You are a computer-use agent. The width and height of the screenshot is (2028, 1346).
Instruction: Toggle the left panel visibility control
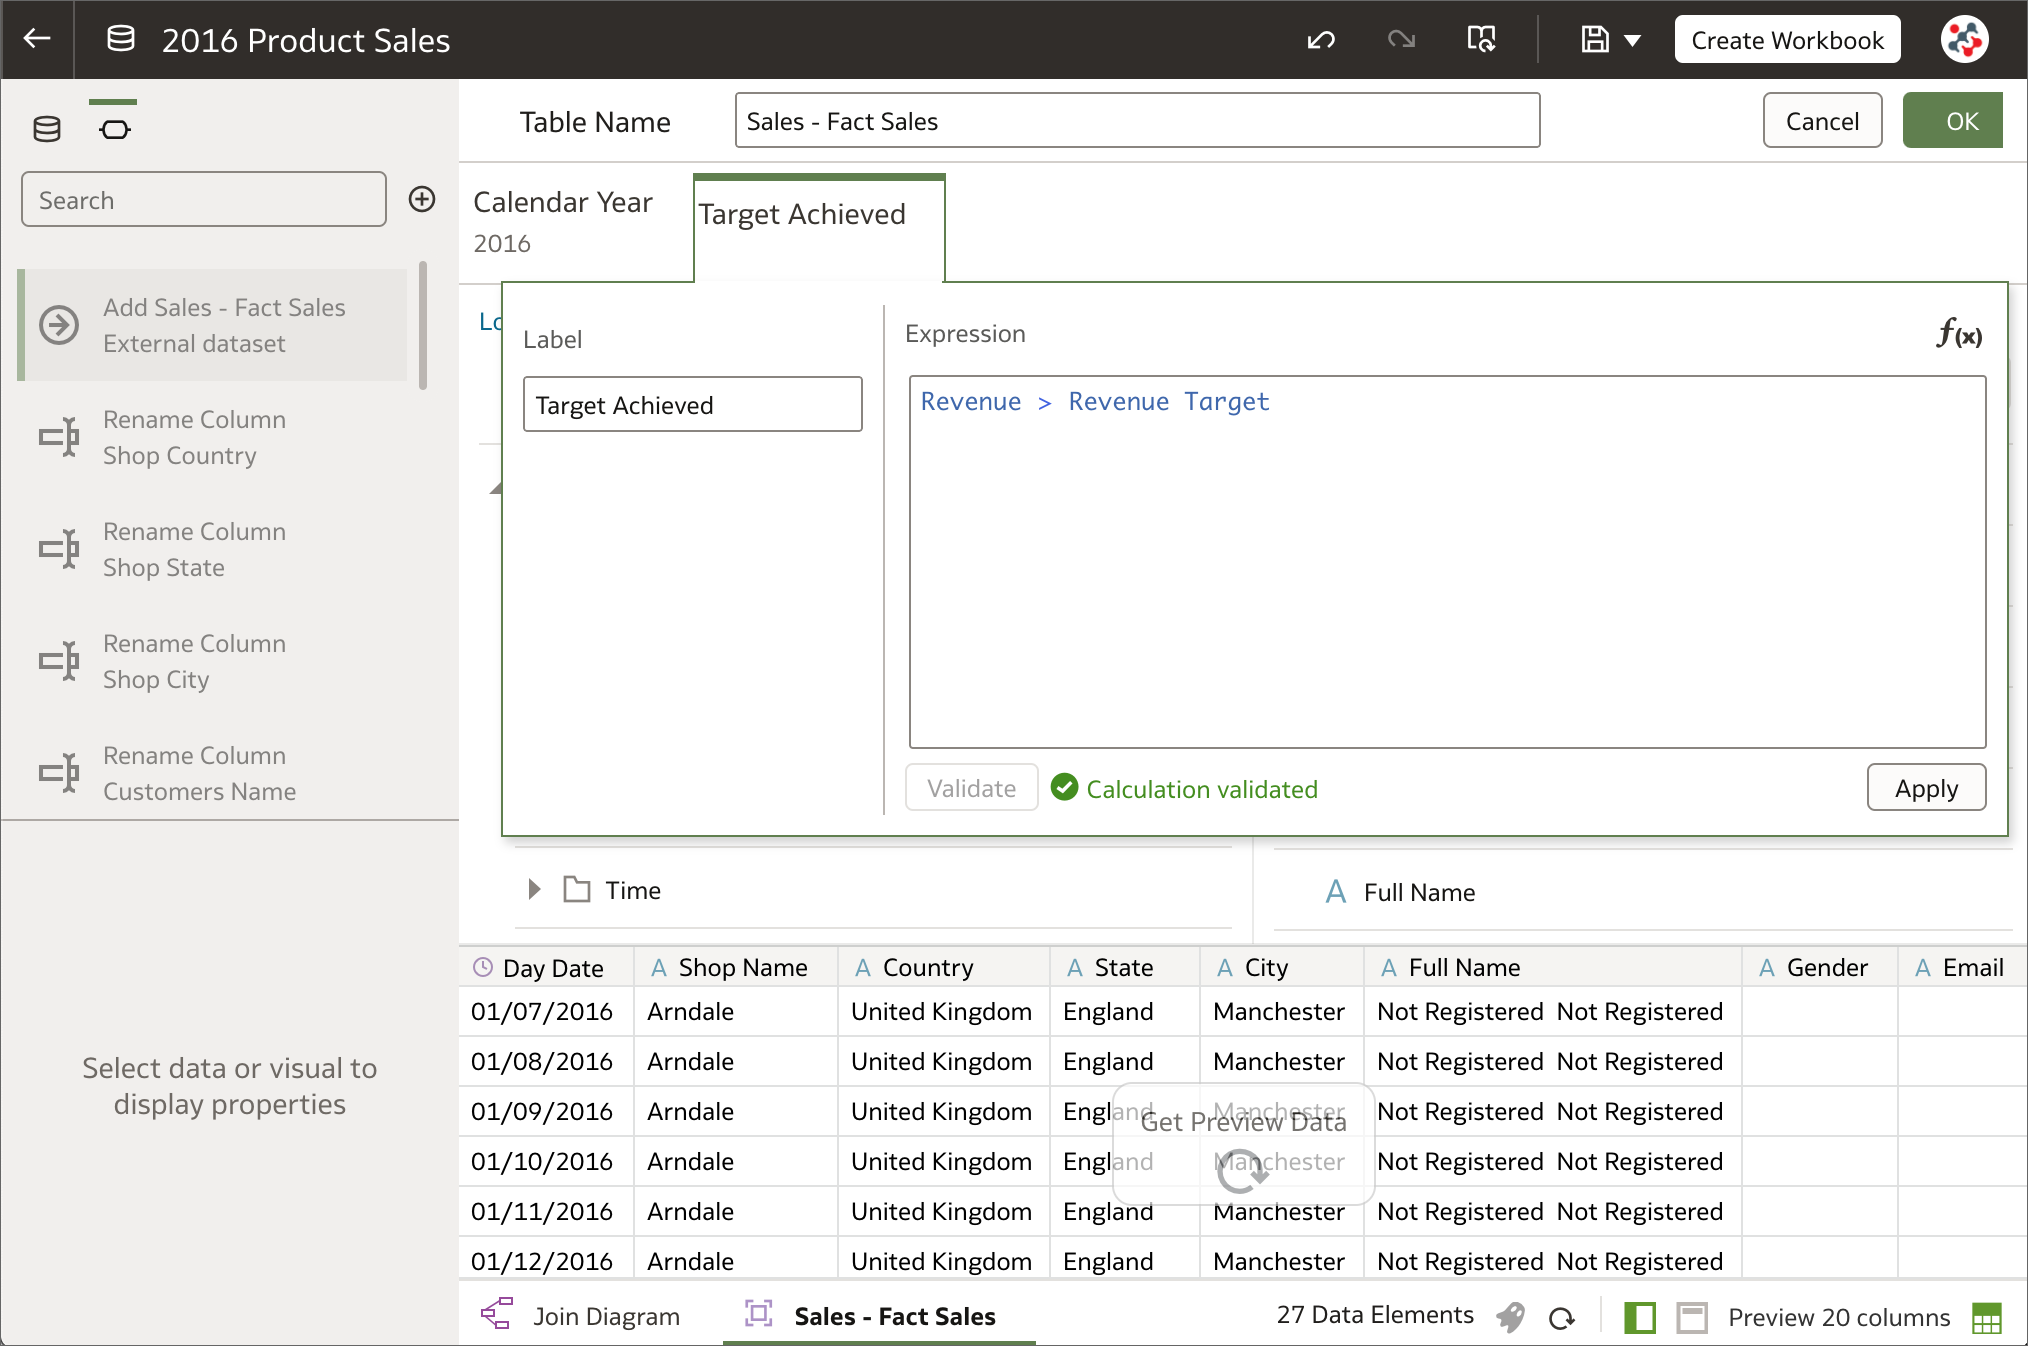[1640, 1318]
